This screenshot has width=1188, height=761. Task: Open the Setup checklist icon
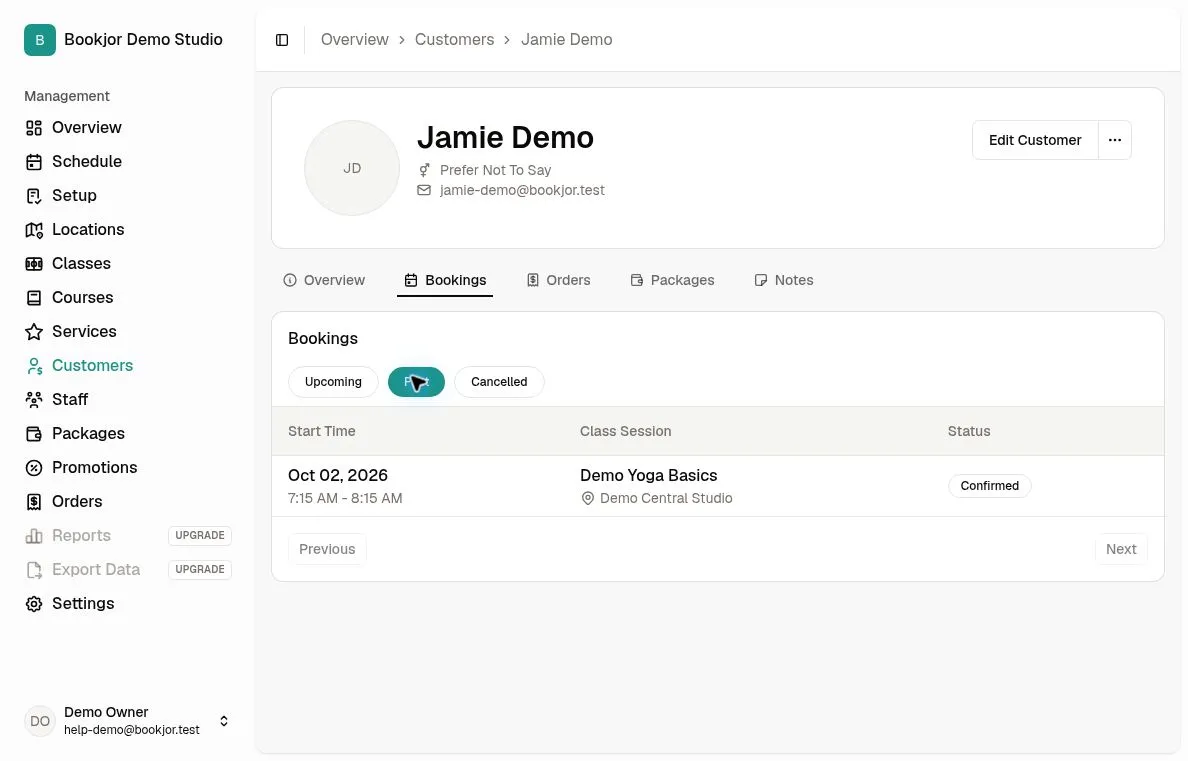coord(34,196)
